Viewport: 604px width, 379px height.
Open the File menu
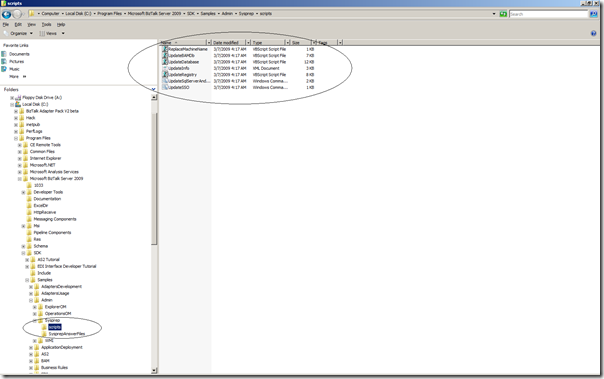[x=6, y=24]
